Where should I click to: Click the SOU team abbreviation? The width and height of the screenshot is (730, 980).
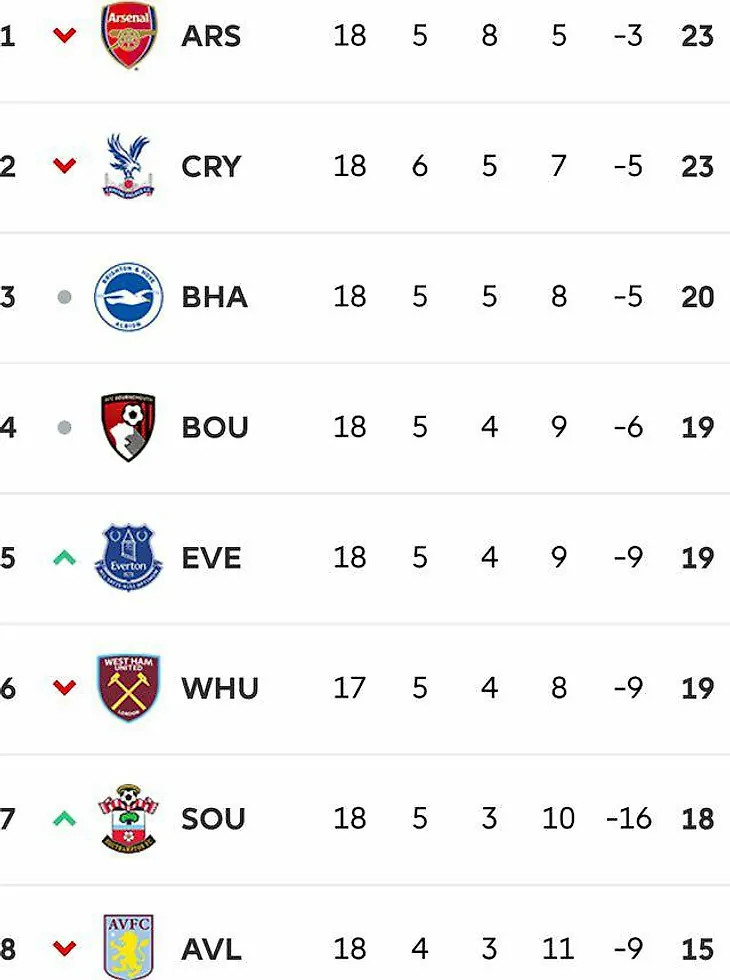213,819
